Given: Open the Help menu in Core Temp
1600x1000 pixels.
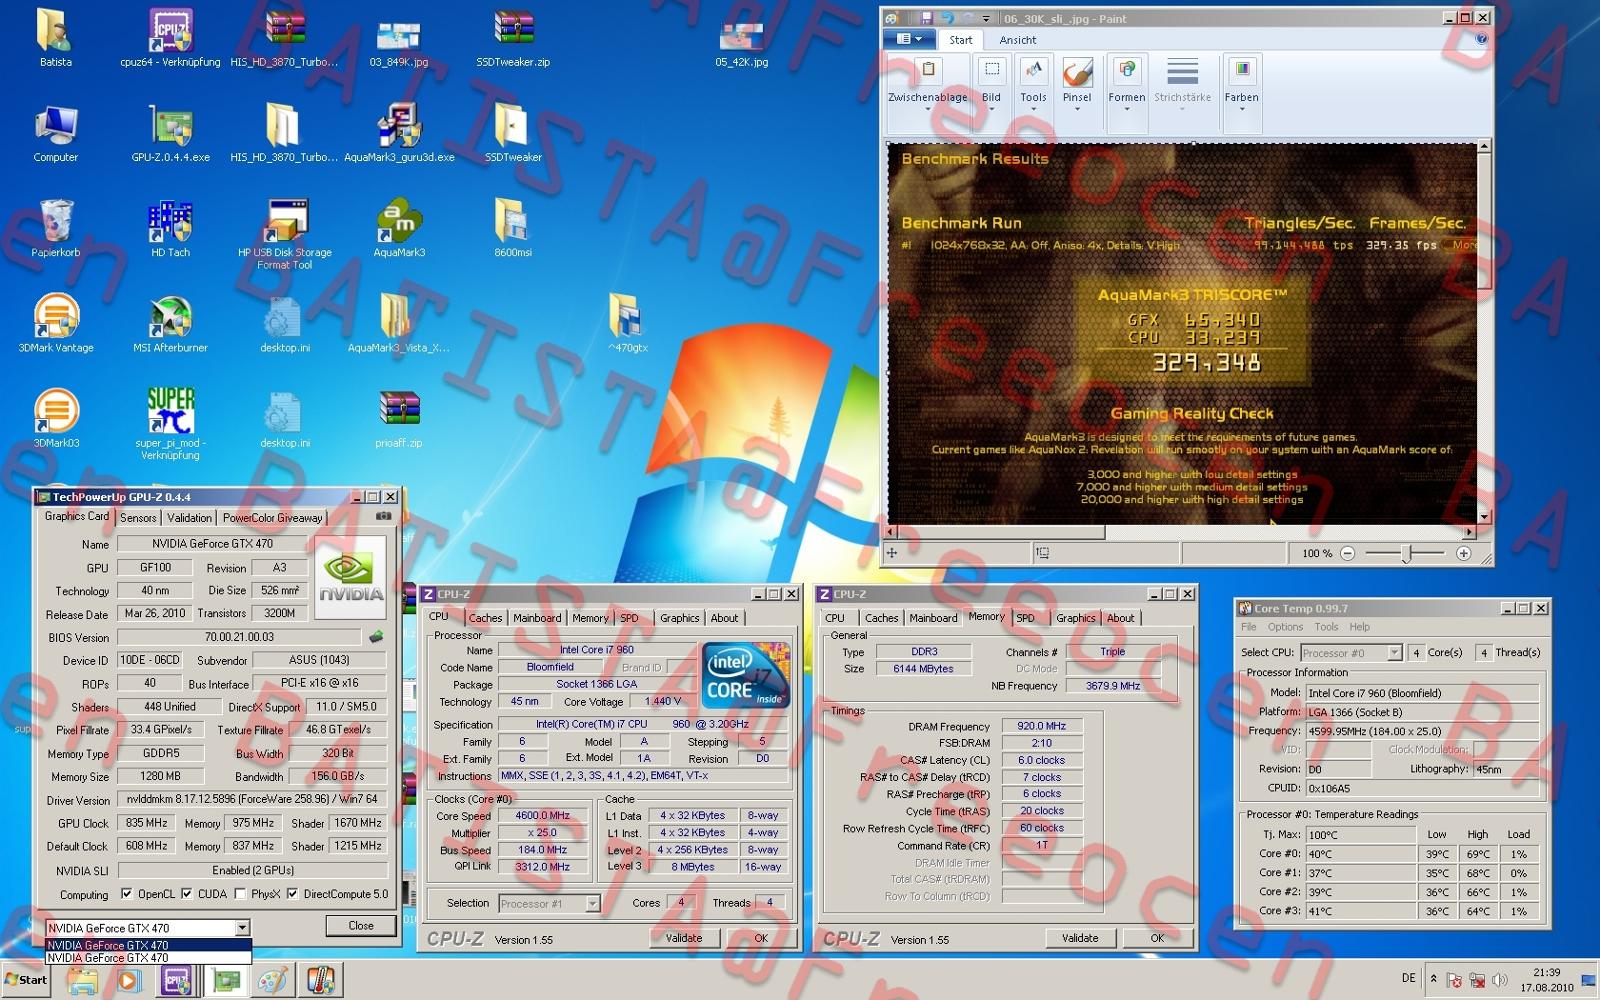Looking at the screenshot, I should 1359,627.
